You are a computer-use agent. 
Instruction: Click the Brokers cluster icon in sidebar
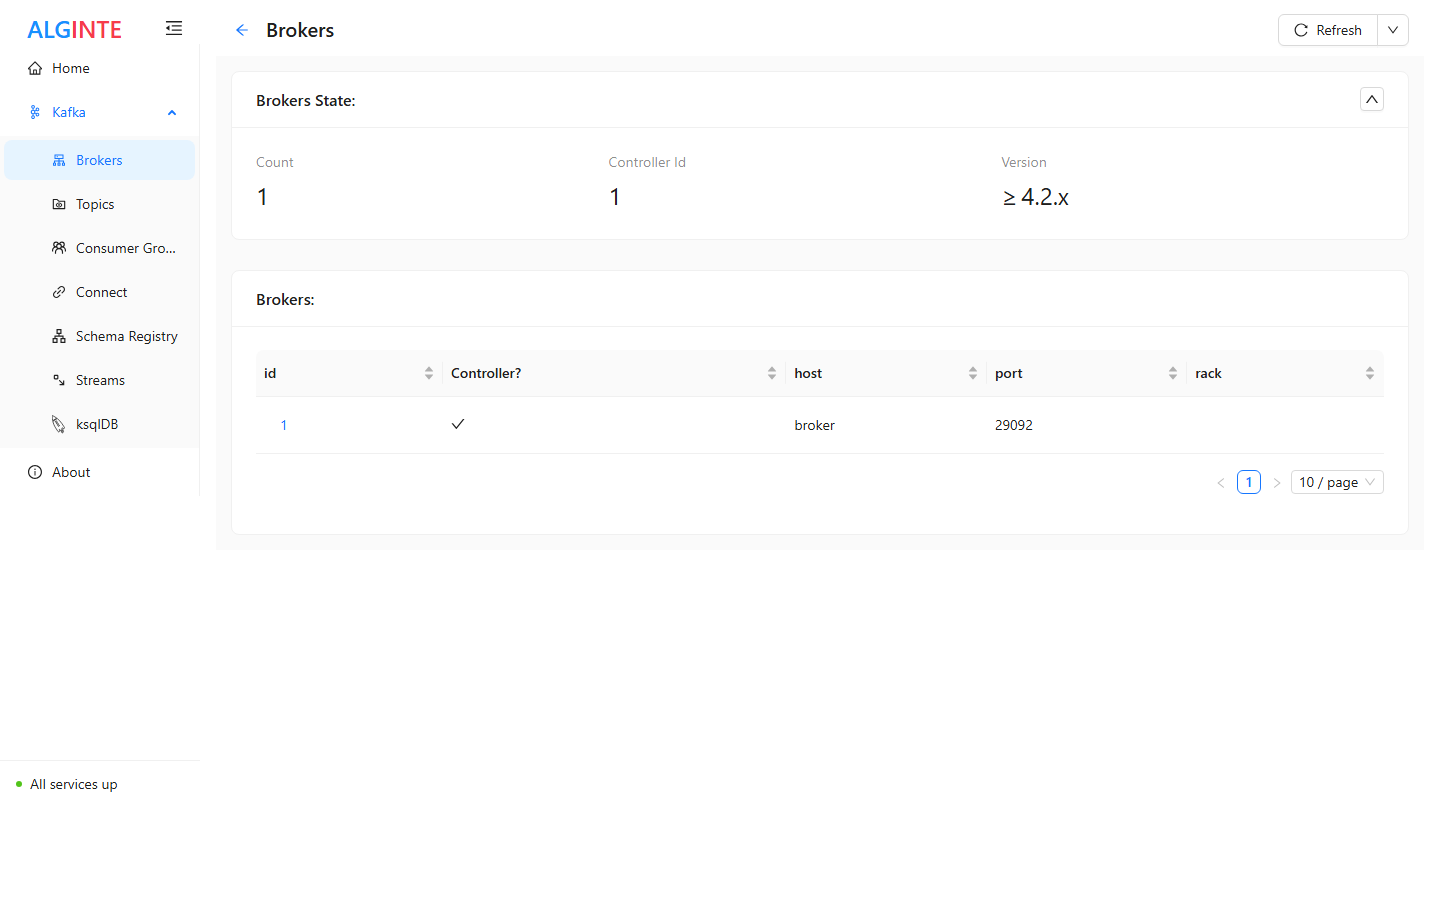pos(59,160)
